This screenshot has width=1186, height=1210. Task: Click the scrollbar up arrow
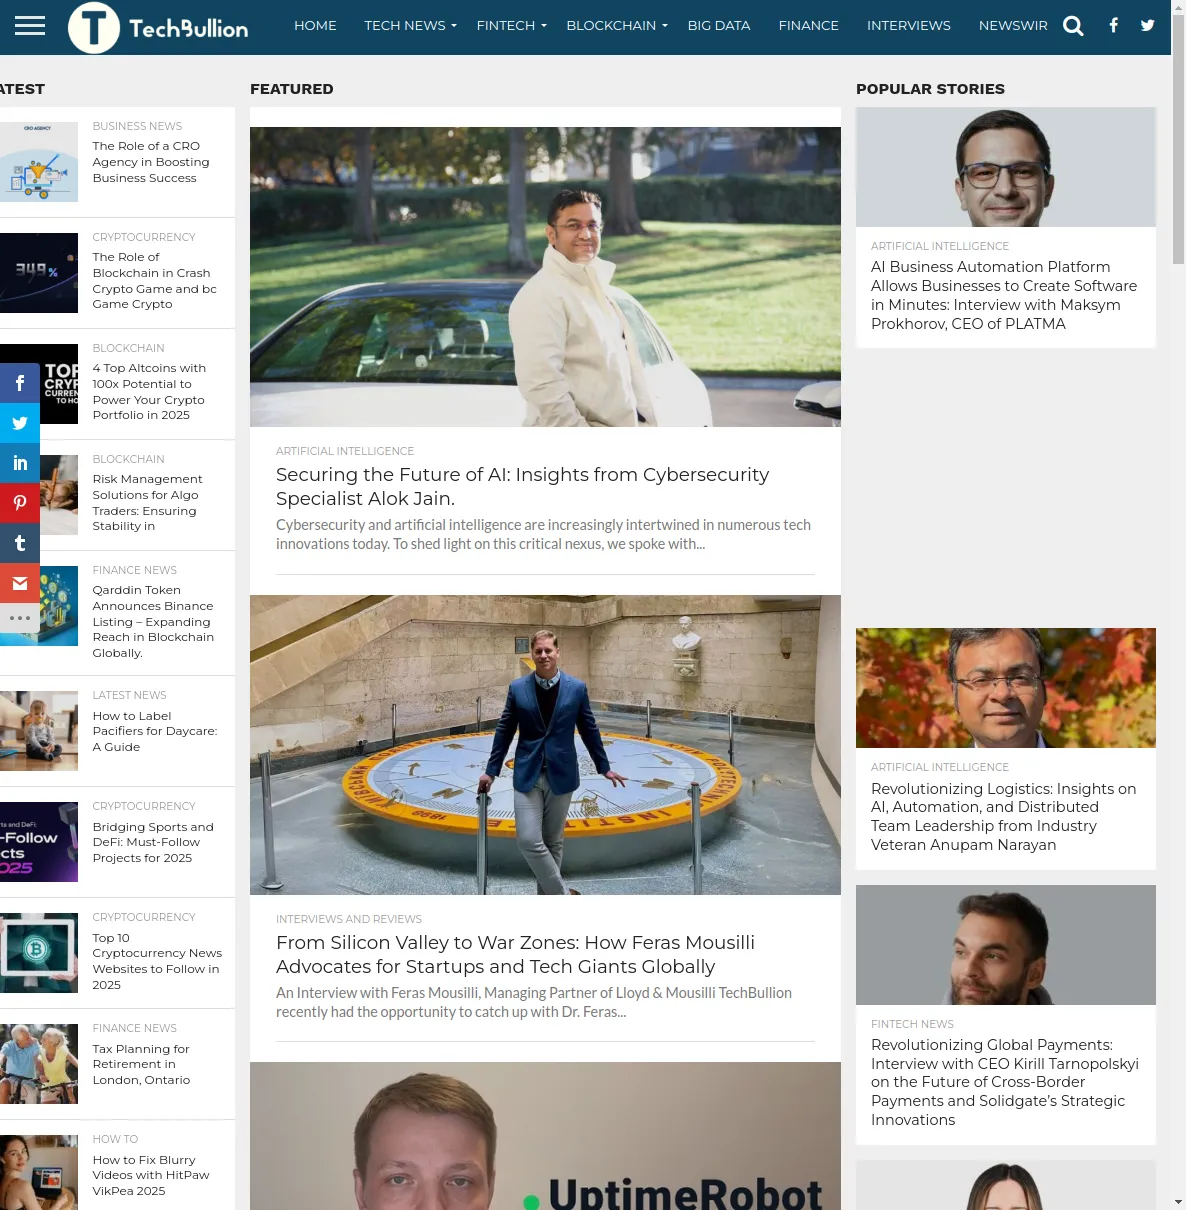click(x=1178, y=7)
